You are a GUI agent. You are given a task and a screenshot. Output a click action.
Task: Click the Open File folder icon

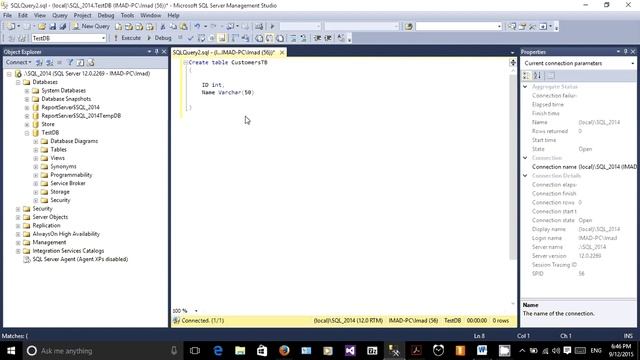(42, 26)
